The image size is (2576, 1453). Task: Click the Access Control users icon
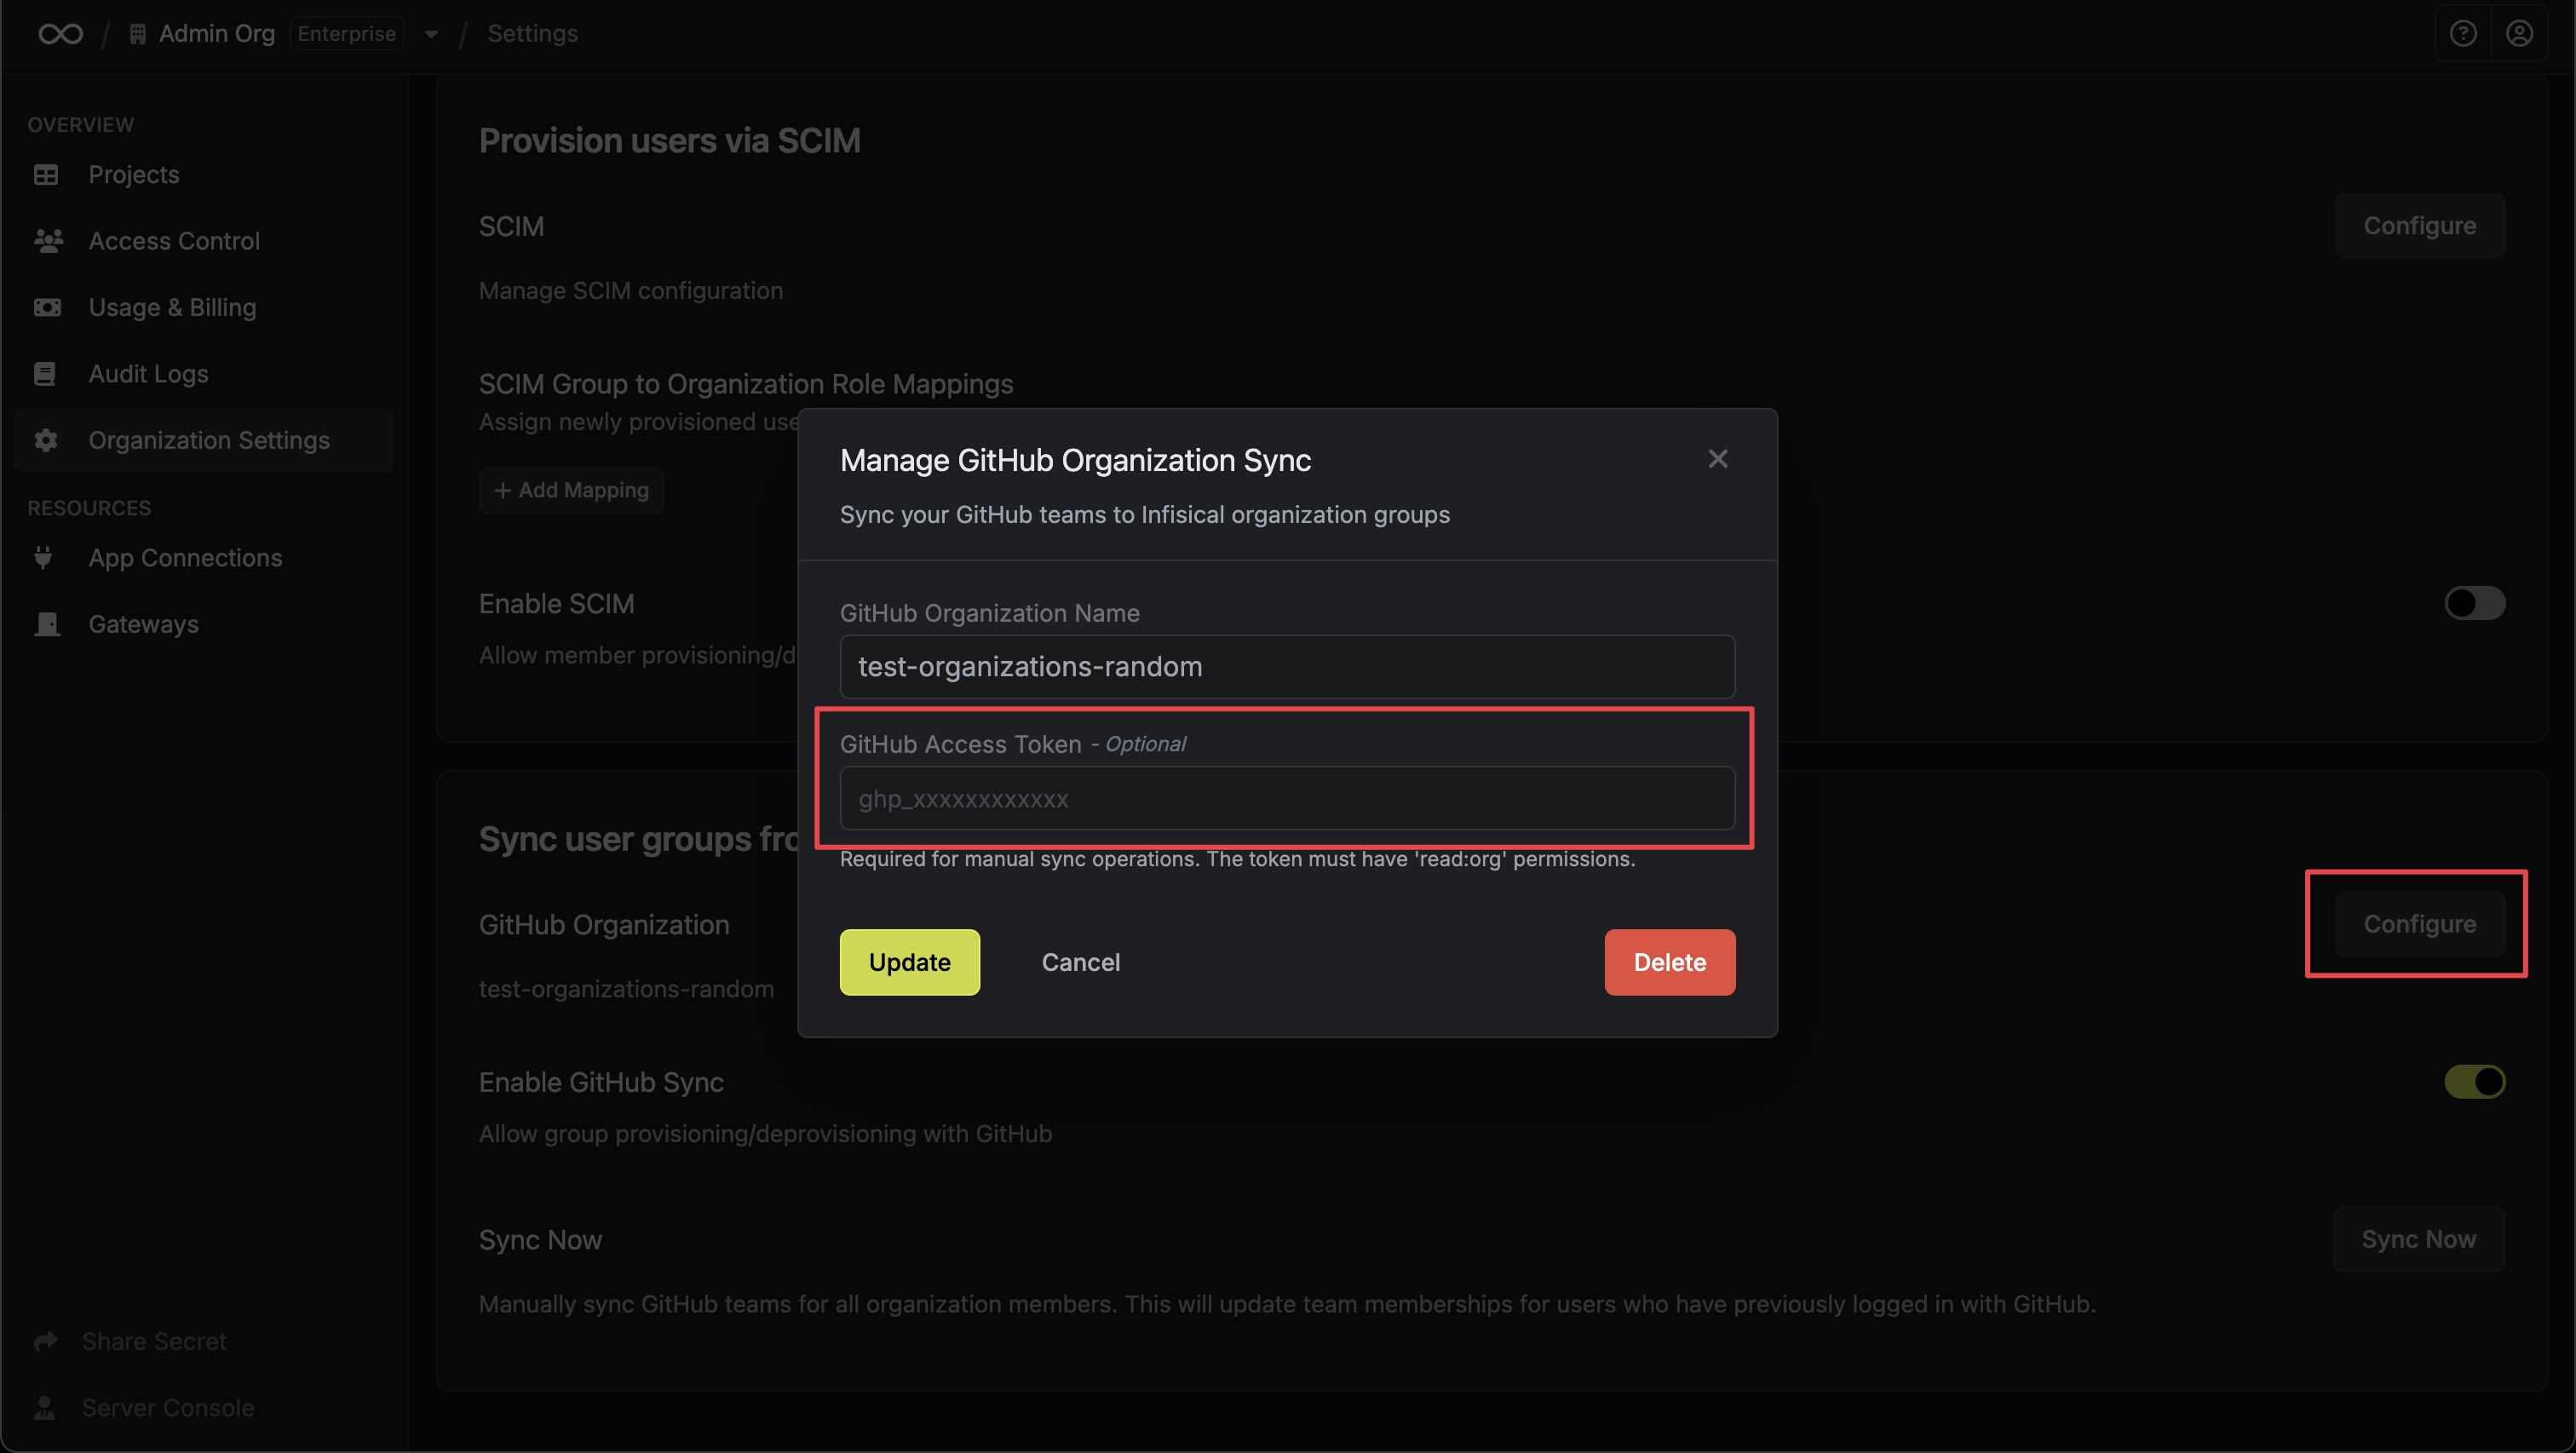click(48, 241)
